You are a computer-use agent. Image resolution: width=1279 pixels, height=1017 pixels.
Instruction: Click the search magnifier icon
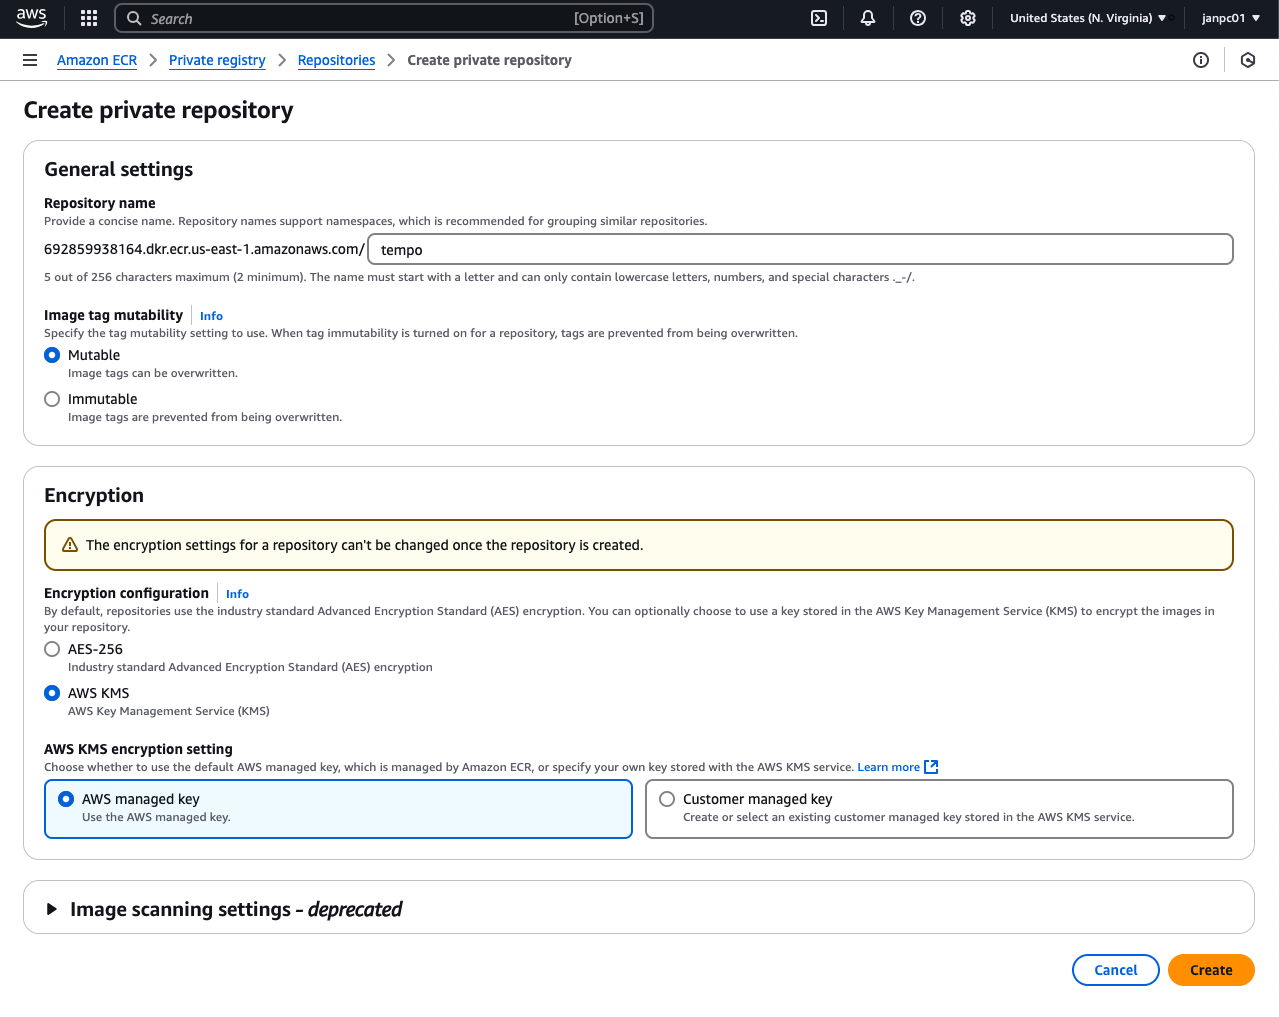coord(134,18)
